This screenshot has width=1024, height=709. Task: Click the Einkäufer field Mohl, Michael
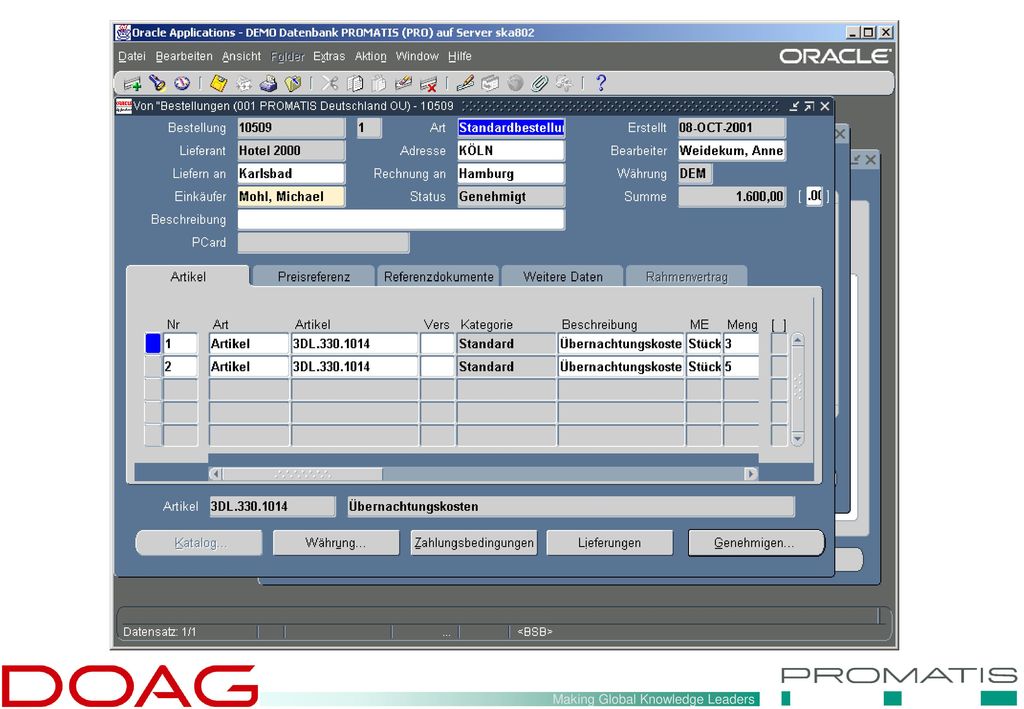point(291,196)
